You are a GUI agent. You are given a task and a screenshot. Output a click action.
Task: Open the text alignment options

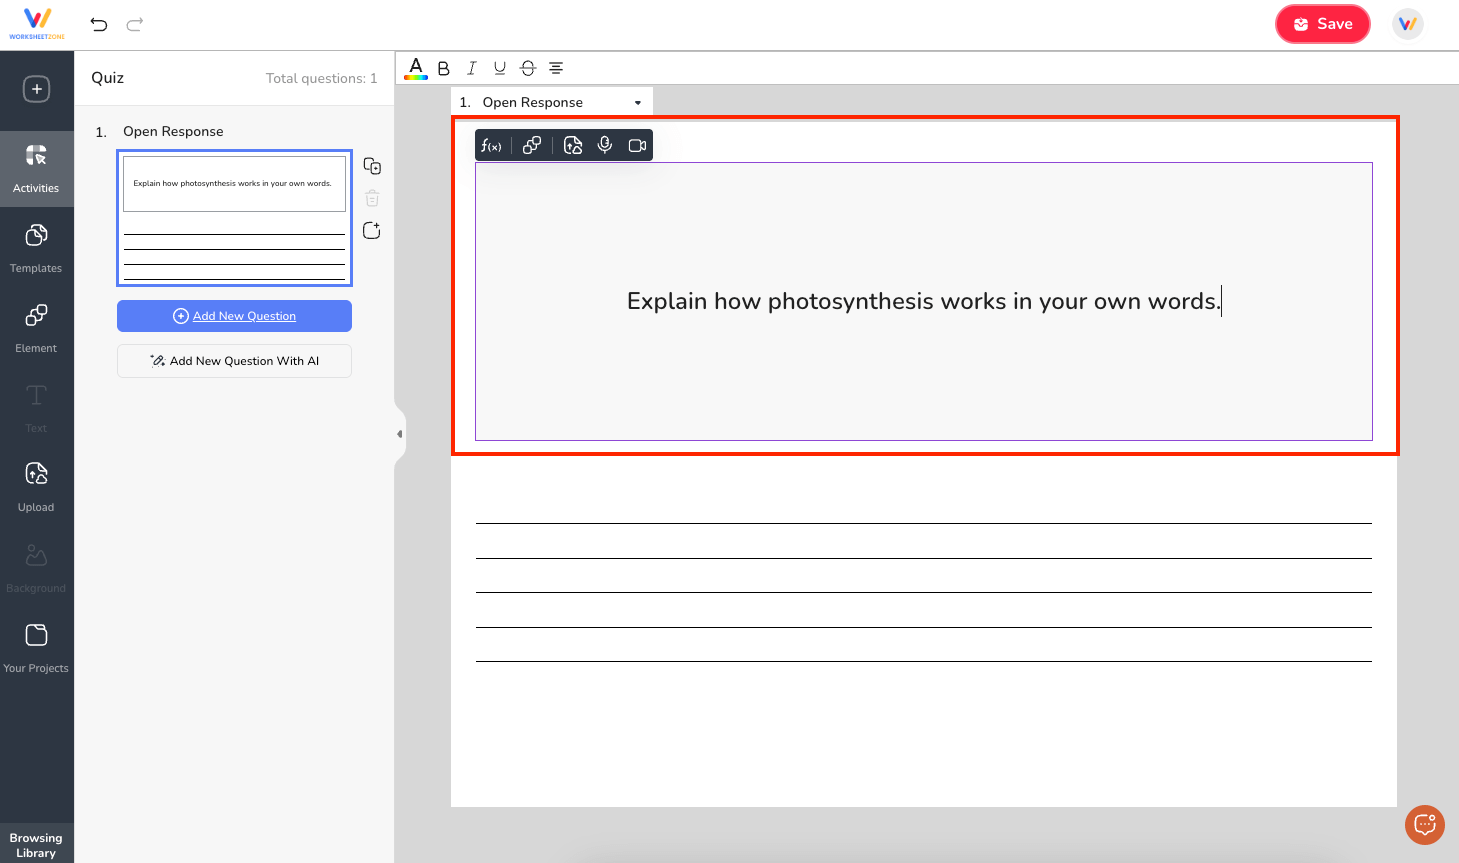556,68
